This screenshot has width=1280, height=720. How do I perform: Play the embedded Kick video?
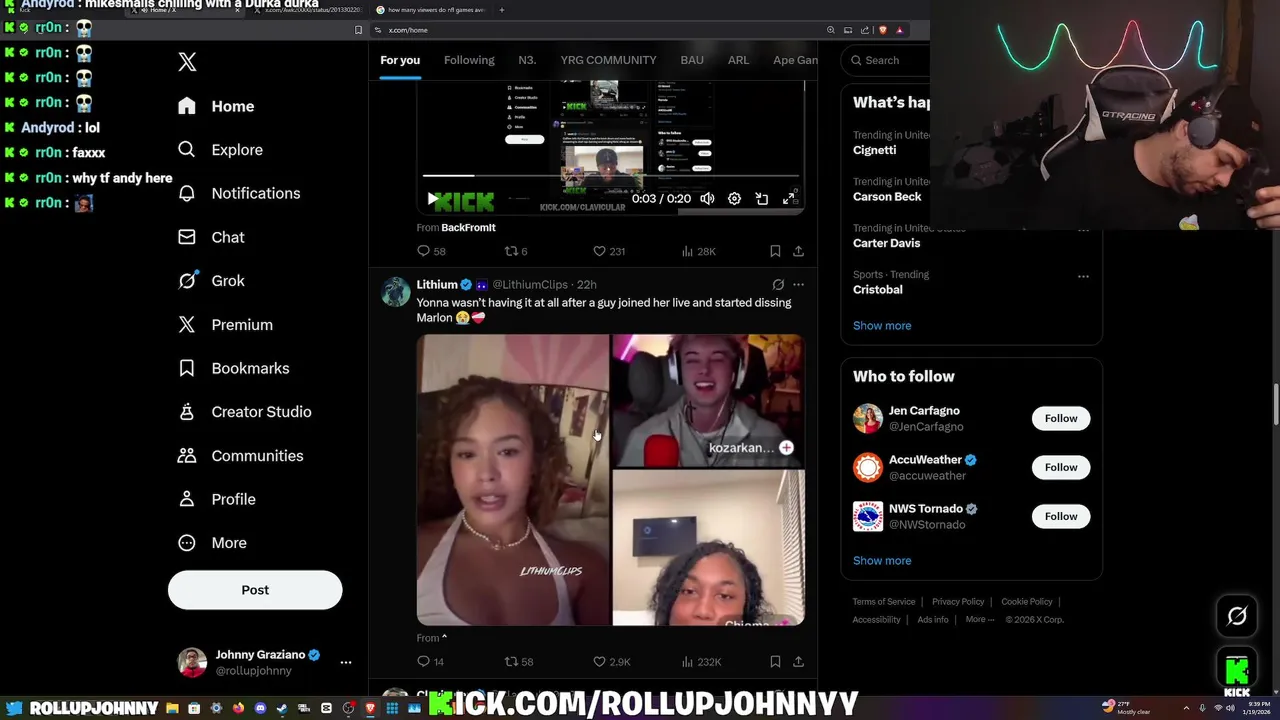(x=432, y=199)
